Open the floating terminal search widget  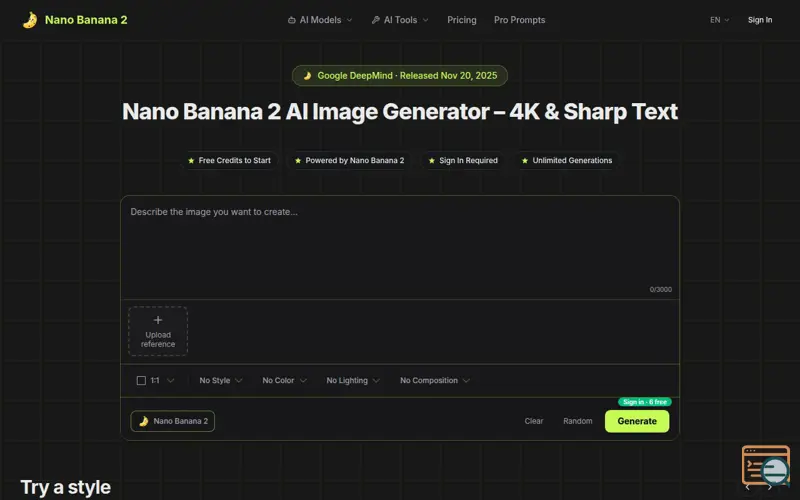pos(765,466)
